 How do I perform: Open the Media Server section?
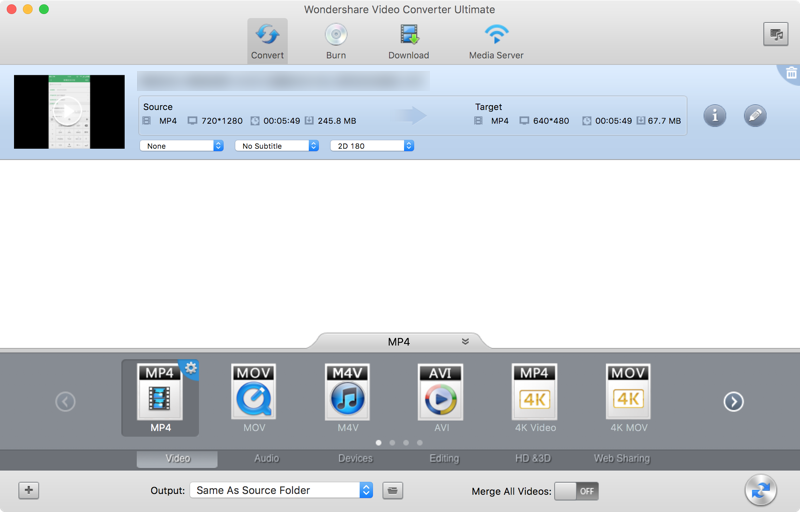[496, 41]
